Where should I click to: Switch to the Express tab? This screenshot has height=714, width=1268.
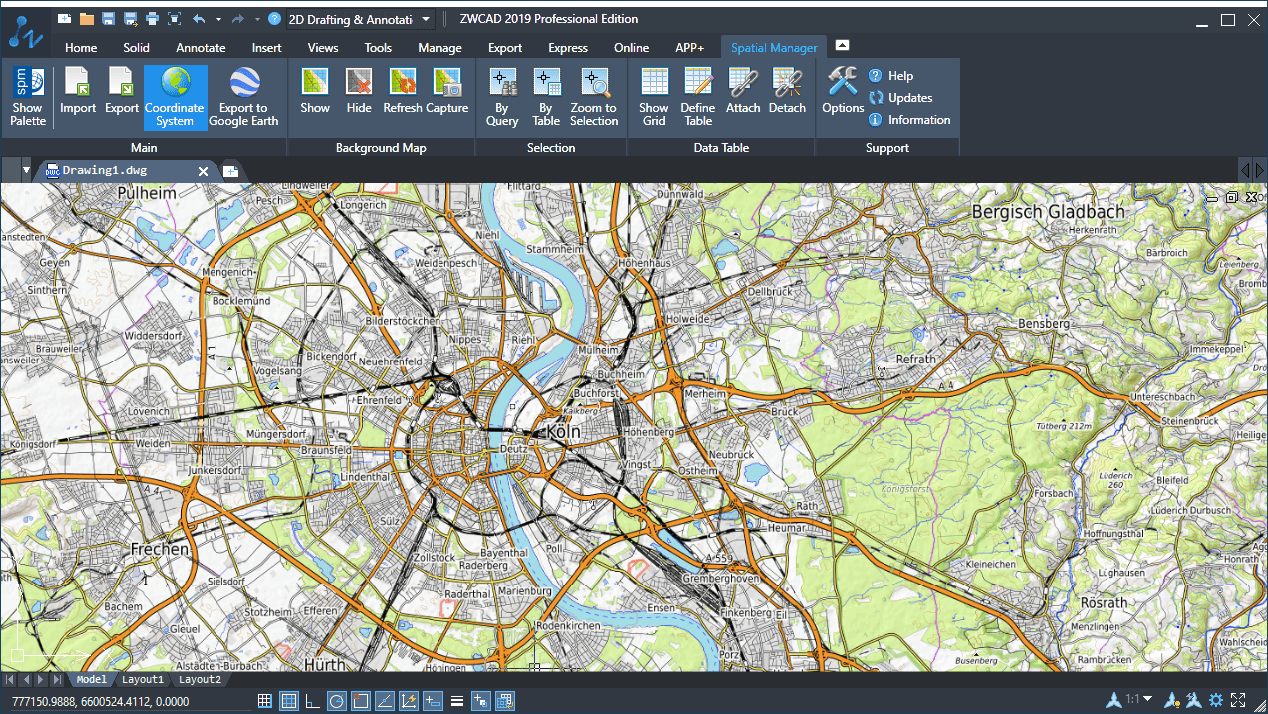[x=567, y=48]
